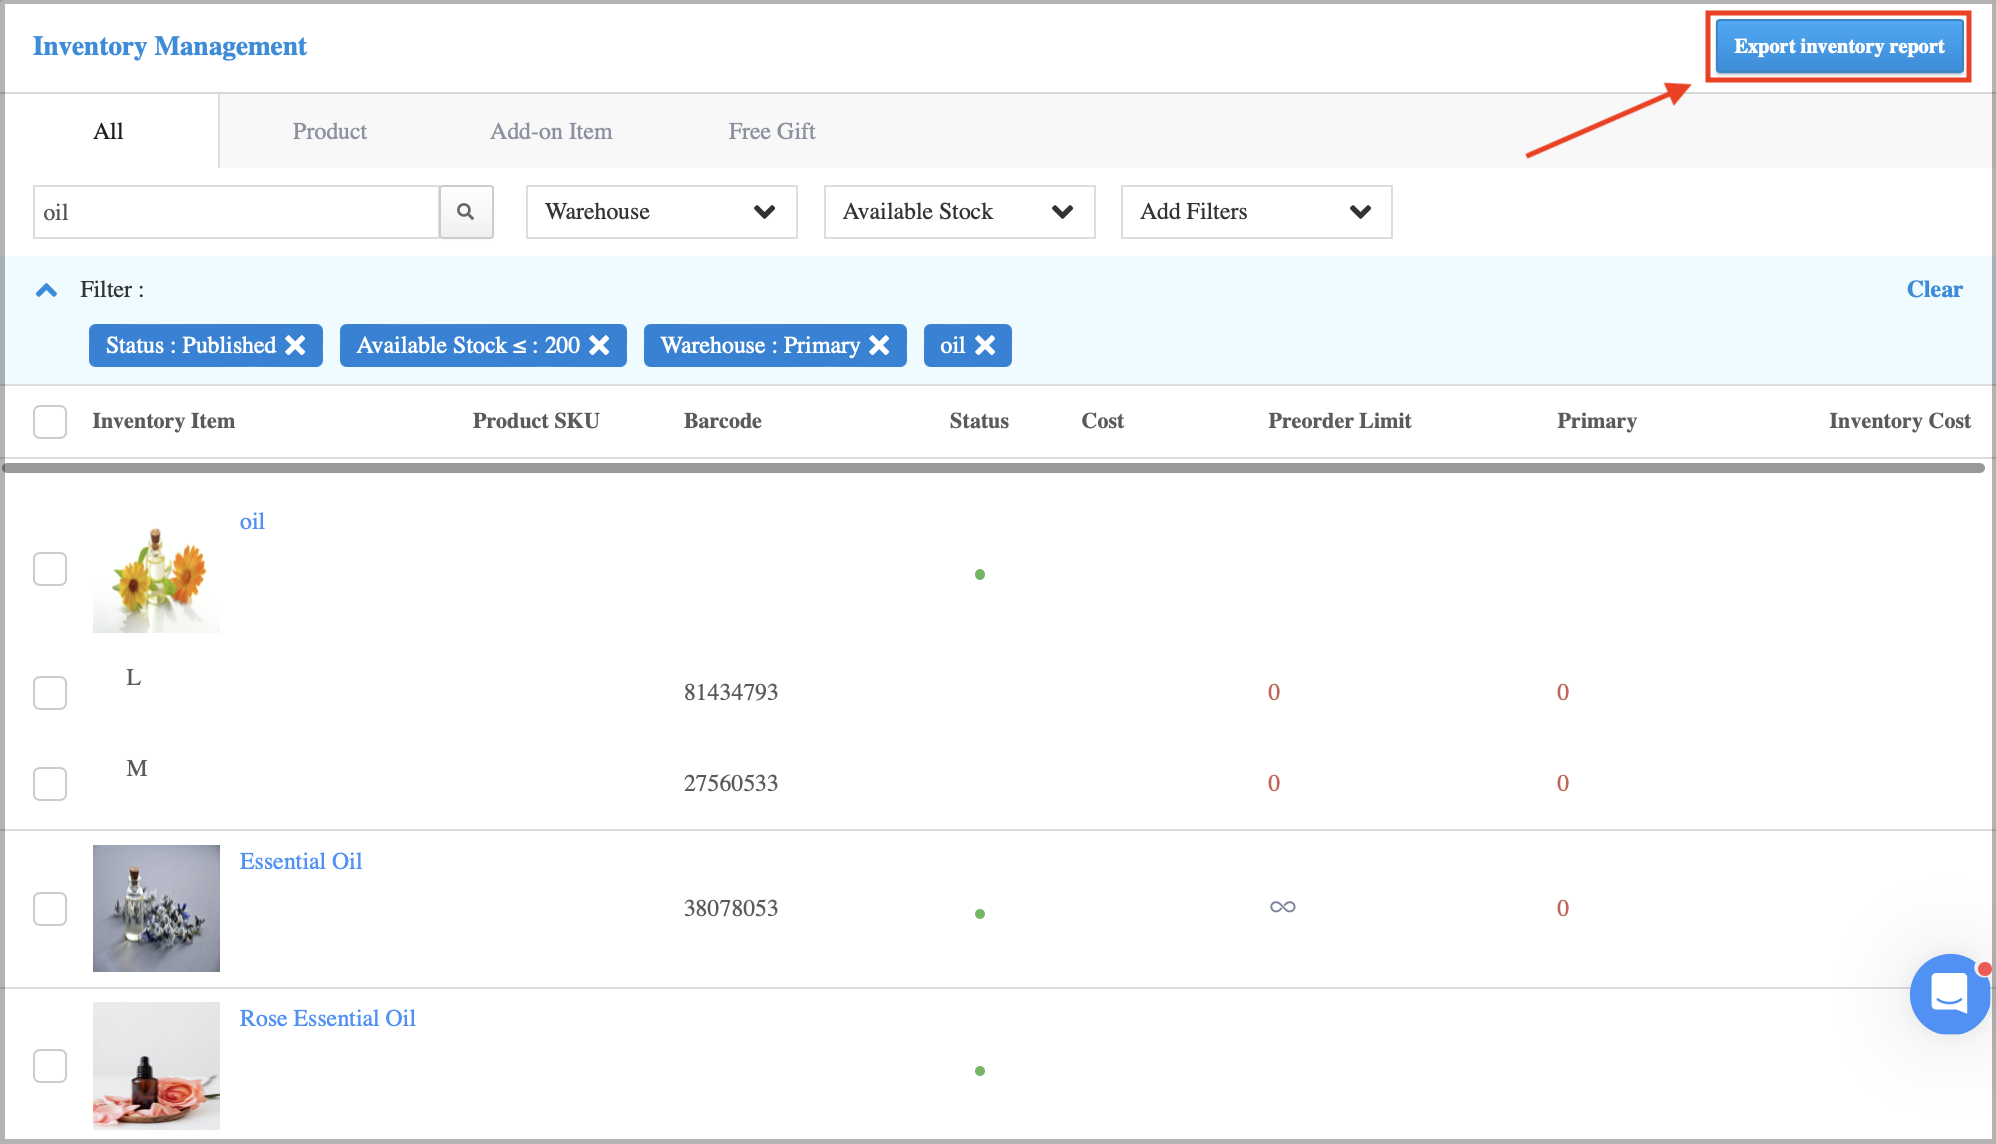The height and width of the screenshot is (1144, 1996).
Task: Click the Clear filters link
Action: coord(1934,289)
